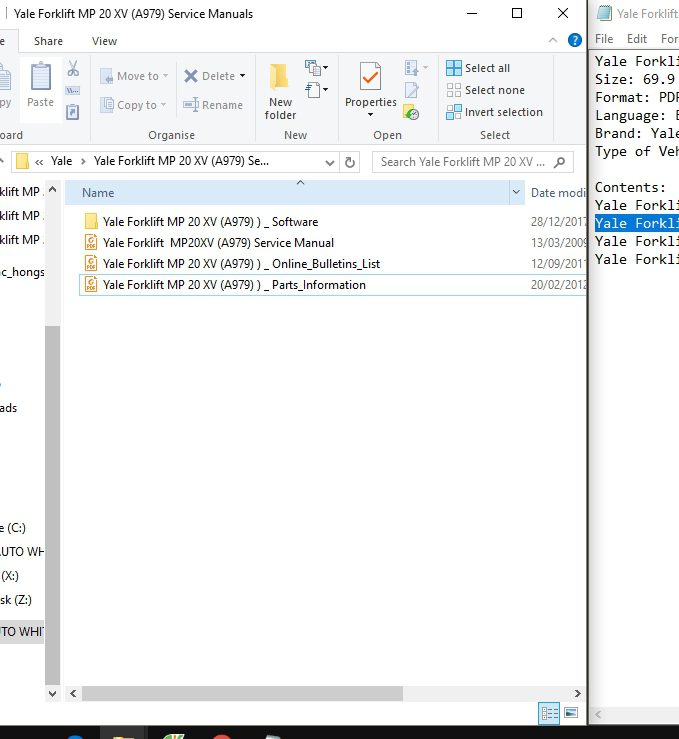Image resolution: width=679 pixels, height=739 pixels.
Task: Open the Easy access dropdown icon
Action: coord(316,90)
